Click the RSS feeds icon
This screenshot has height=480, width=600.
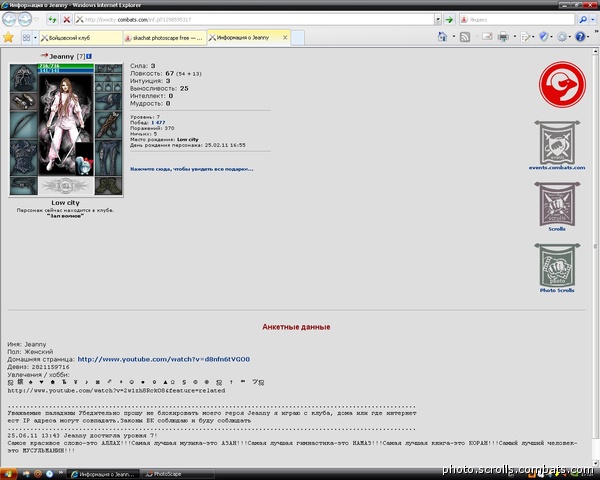[465, 37]
